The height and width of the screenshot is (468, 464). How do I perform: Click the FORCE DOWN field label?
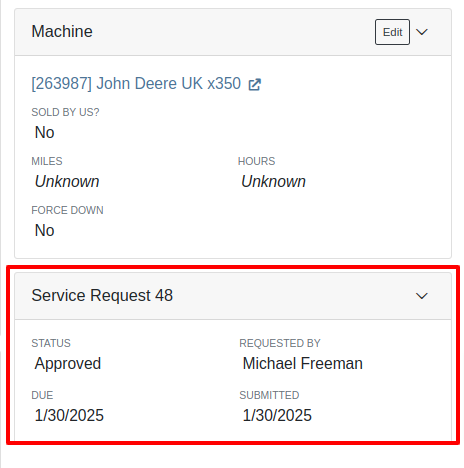pyautogui.click(x=67, y=210)
